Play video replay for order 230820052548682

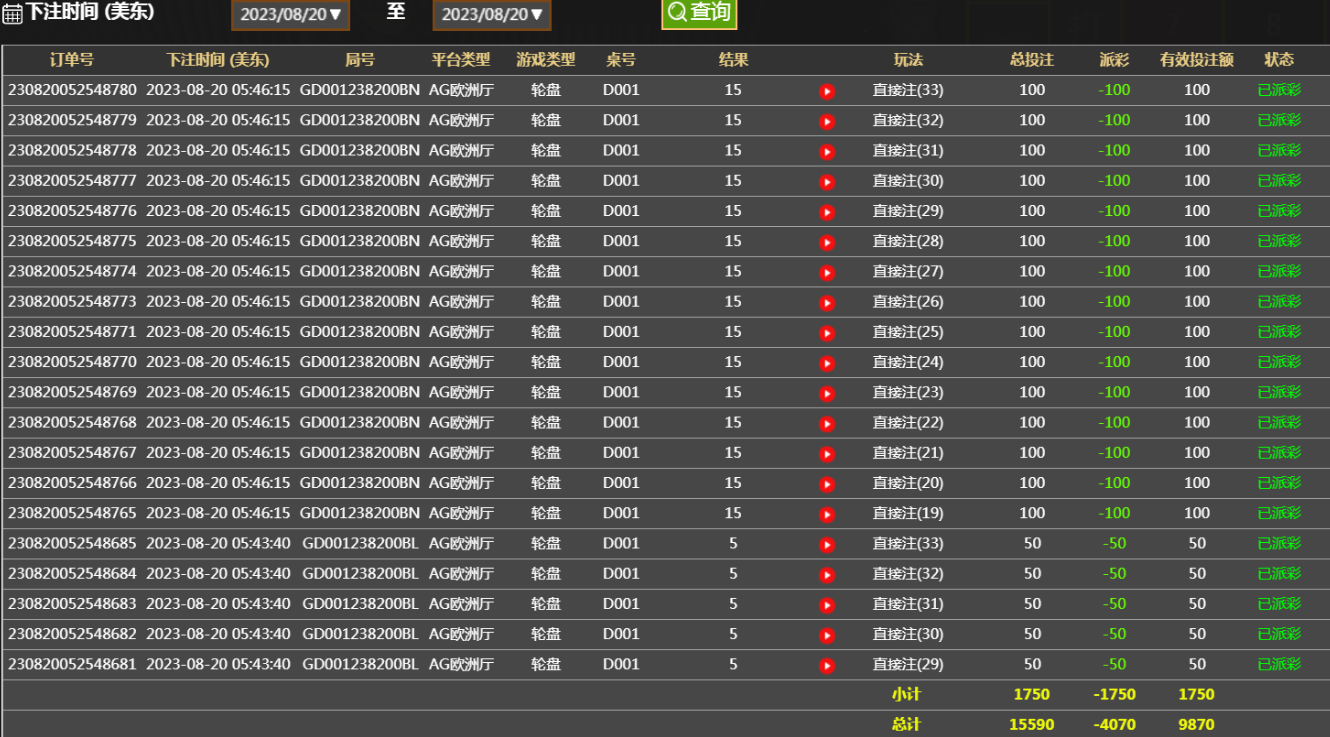click(x=827, y=635)
